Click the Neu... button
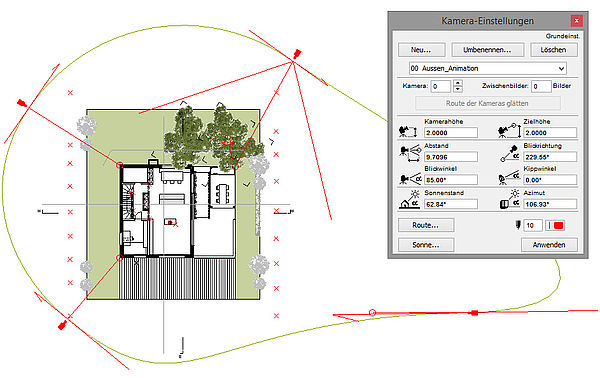Viewport: 600px width, 378px height. [x=421, y=50]
